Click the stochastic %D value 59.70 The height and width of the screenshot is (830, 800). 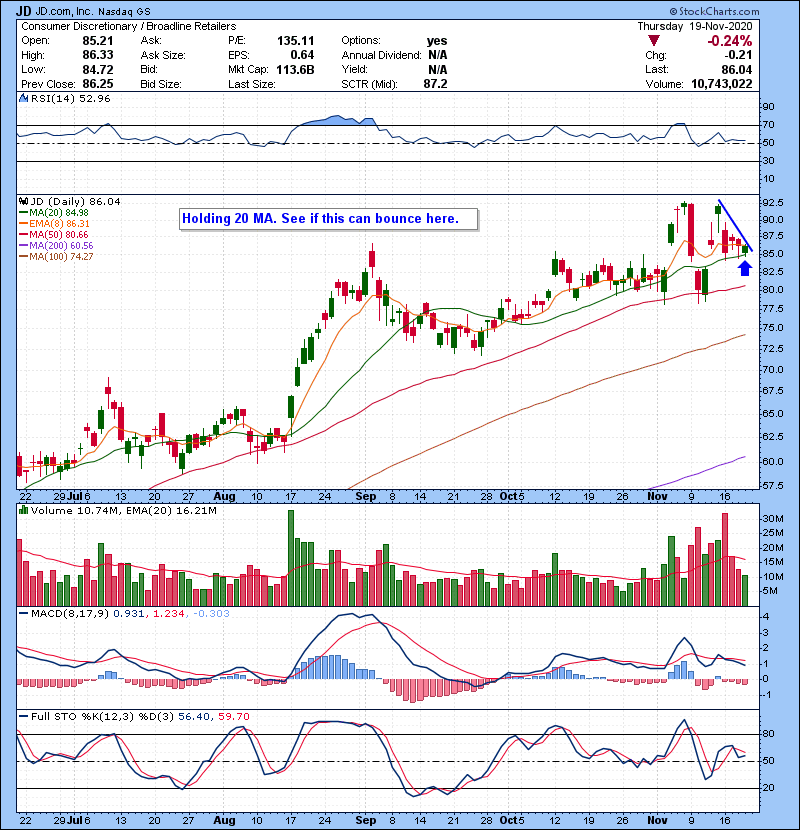233,716
